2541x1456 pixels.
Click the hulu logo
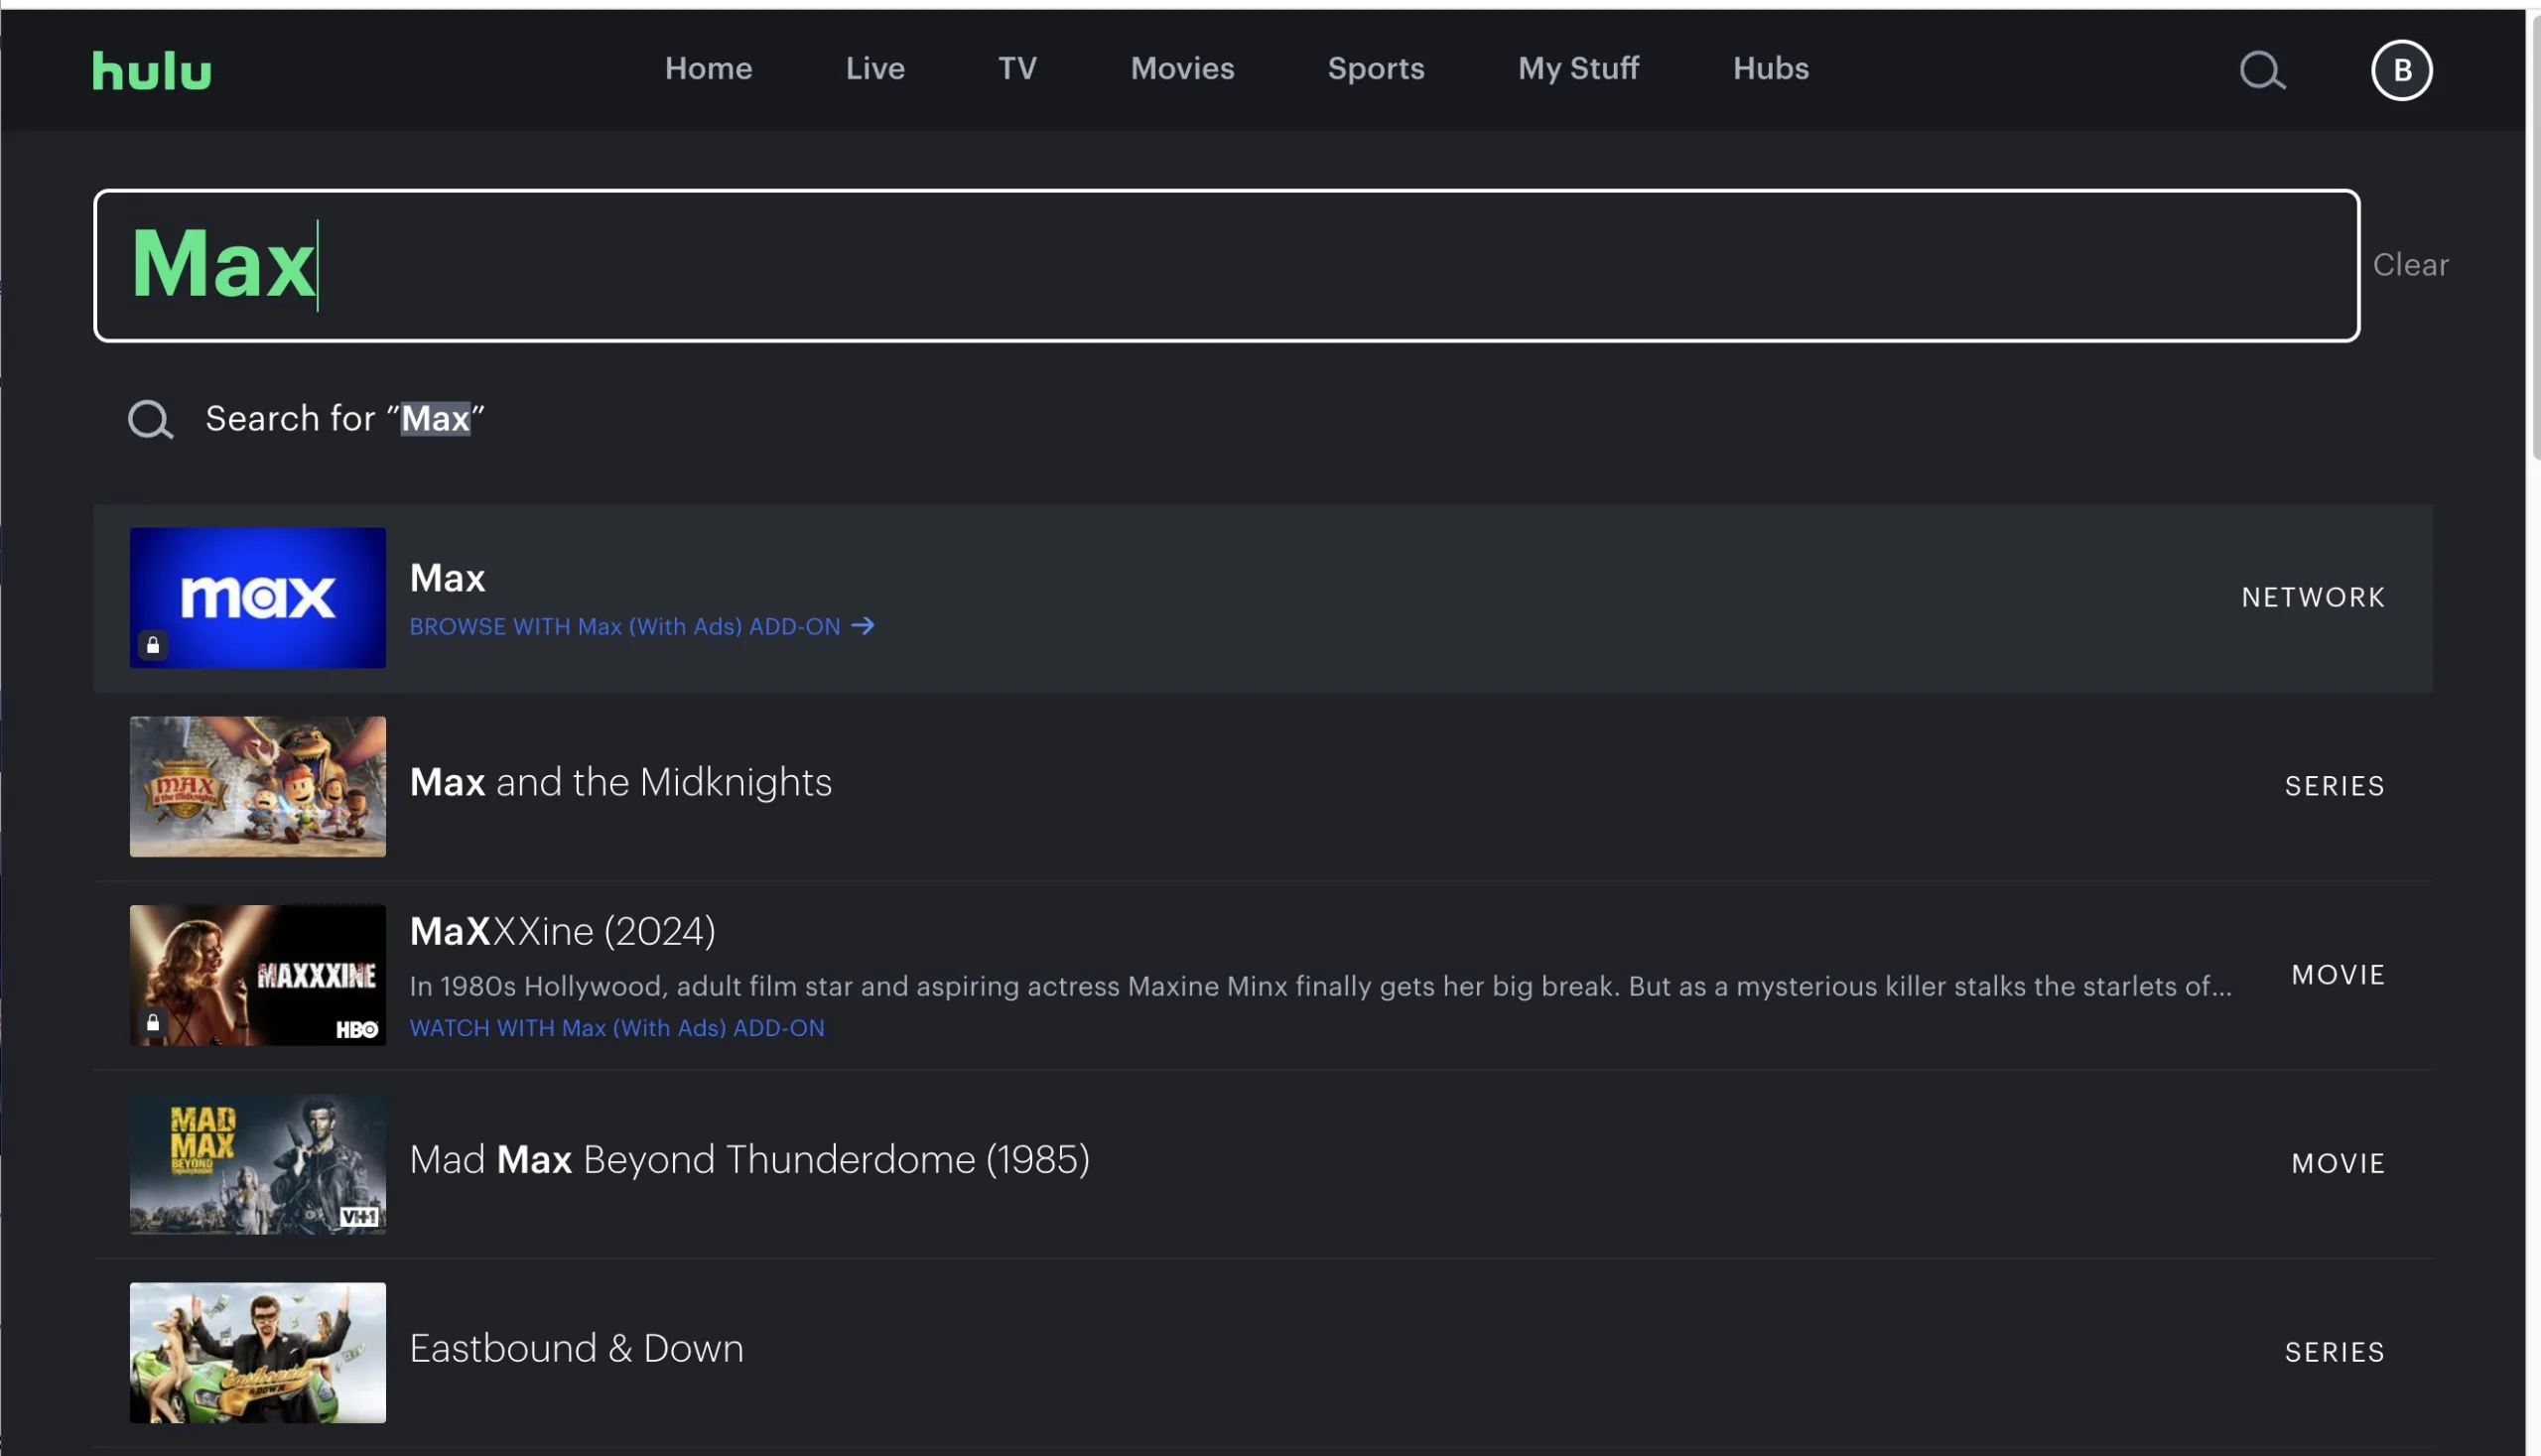151,68
